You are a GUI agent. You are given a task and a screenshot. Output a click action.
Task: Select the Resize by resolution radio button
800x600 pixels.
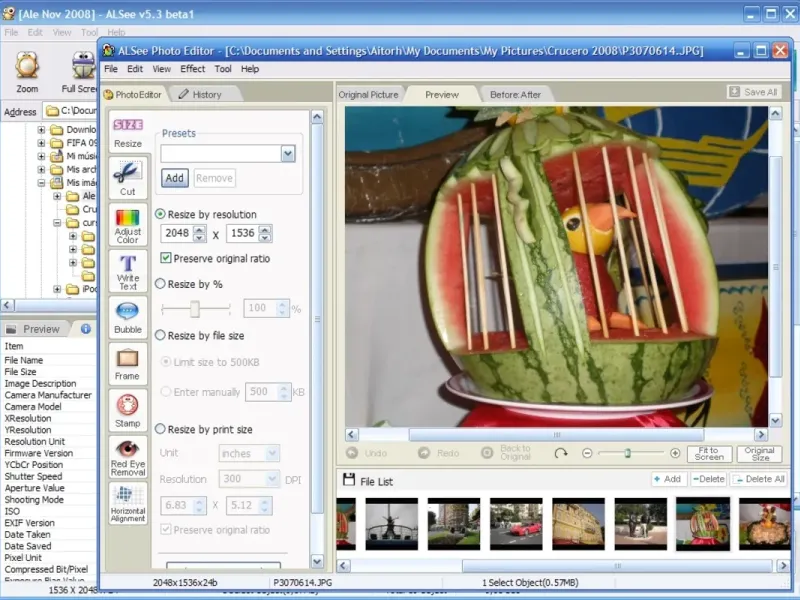pos(160,214)
